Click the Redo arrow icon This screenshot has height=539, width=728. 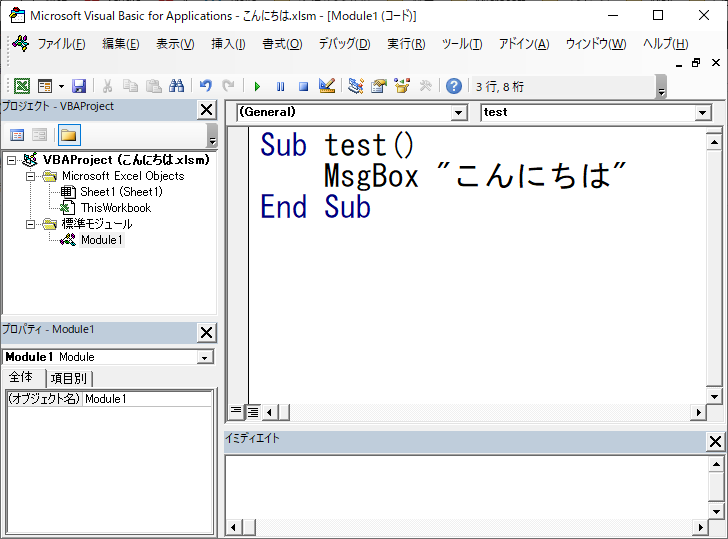click(228, 86)
